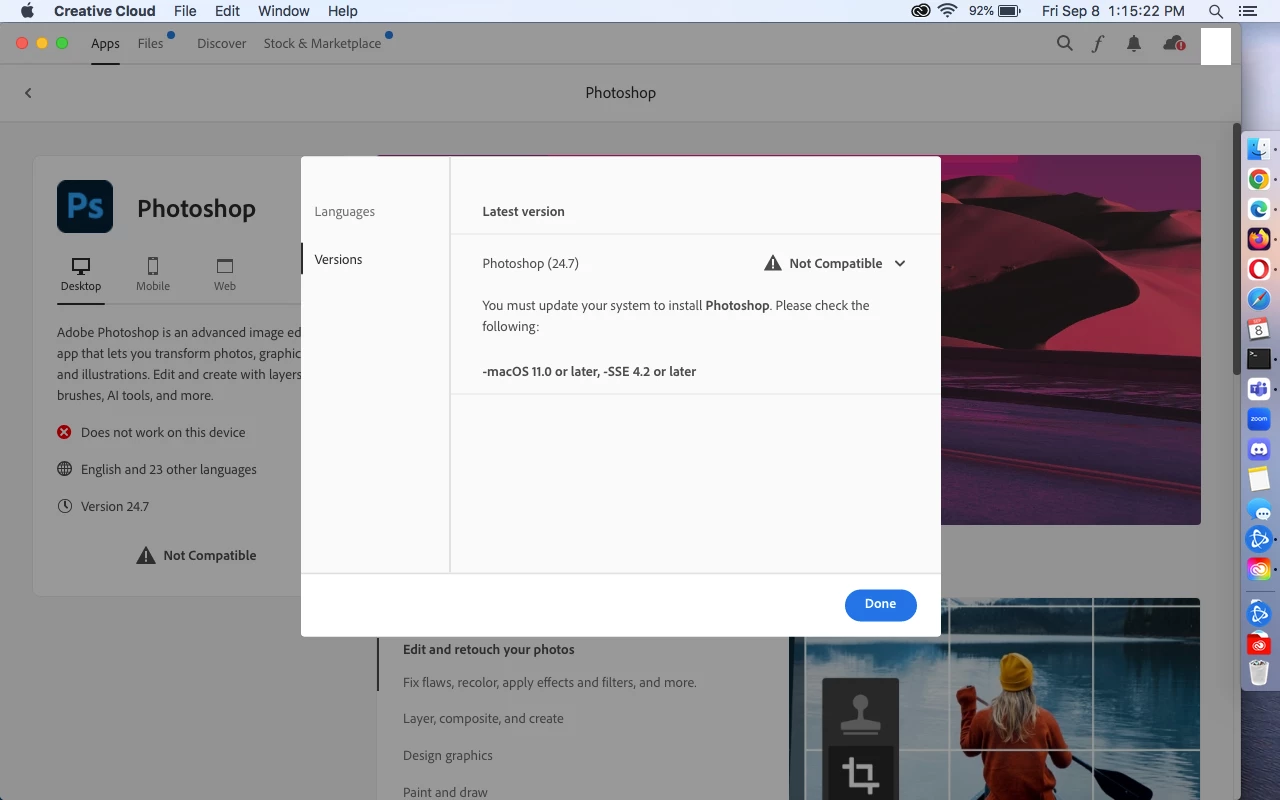Click the kayaker photo preview image
This screenshot has height=800, width=1280.
(x=994, y=699)
